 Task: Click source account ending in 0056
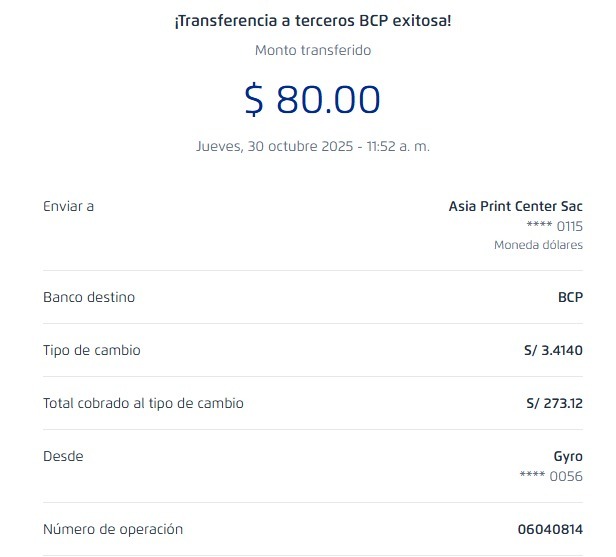coord(551,476)
